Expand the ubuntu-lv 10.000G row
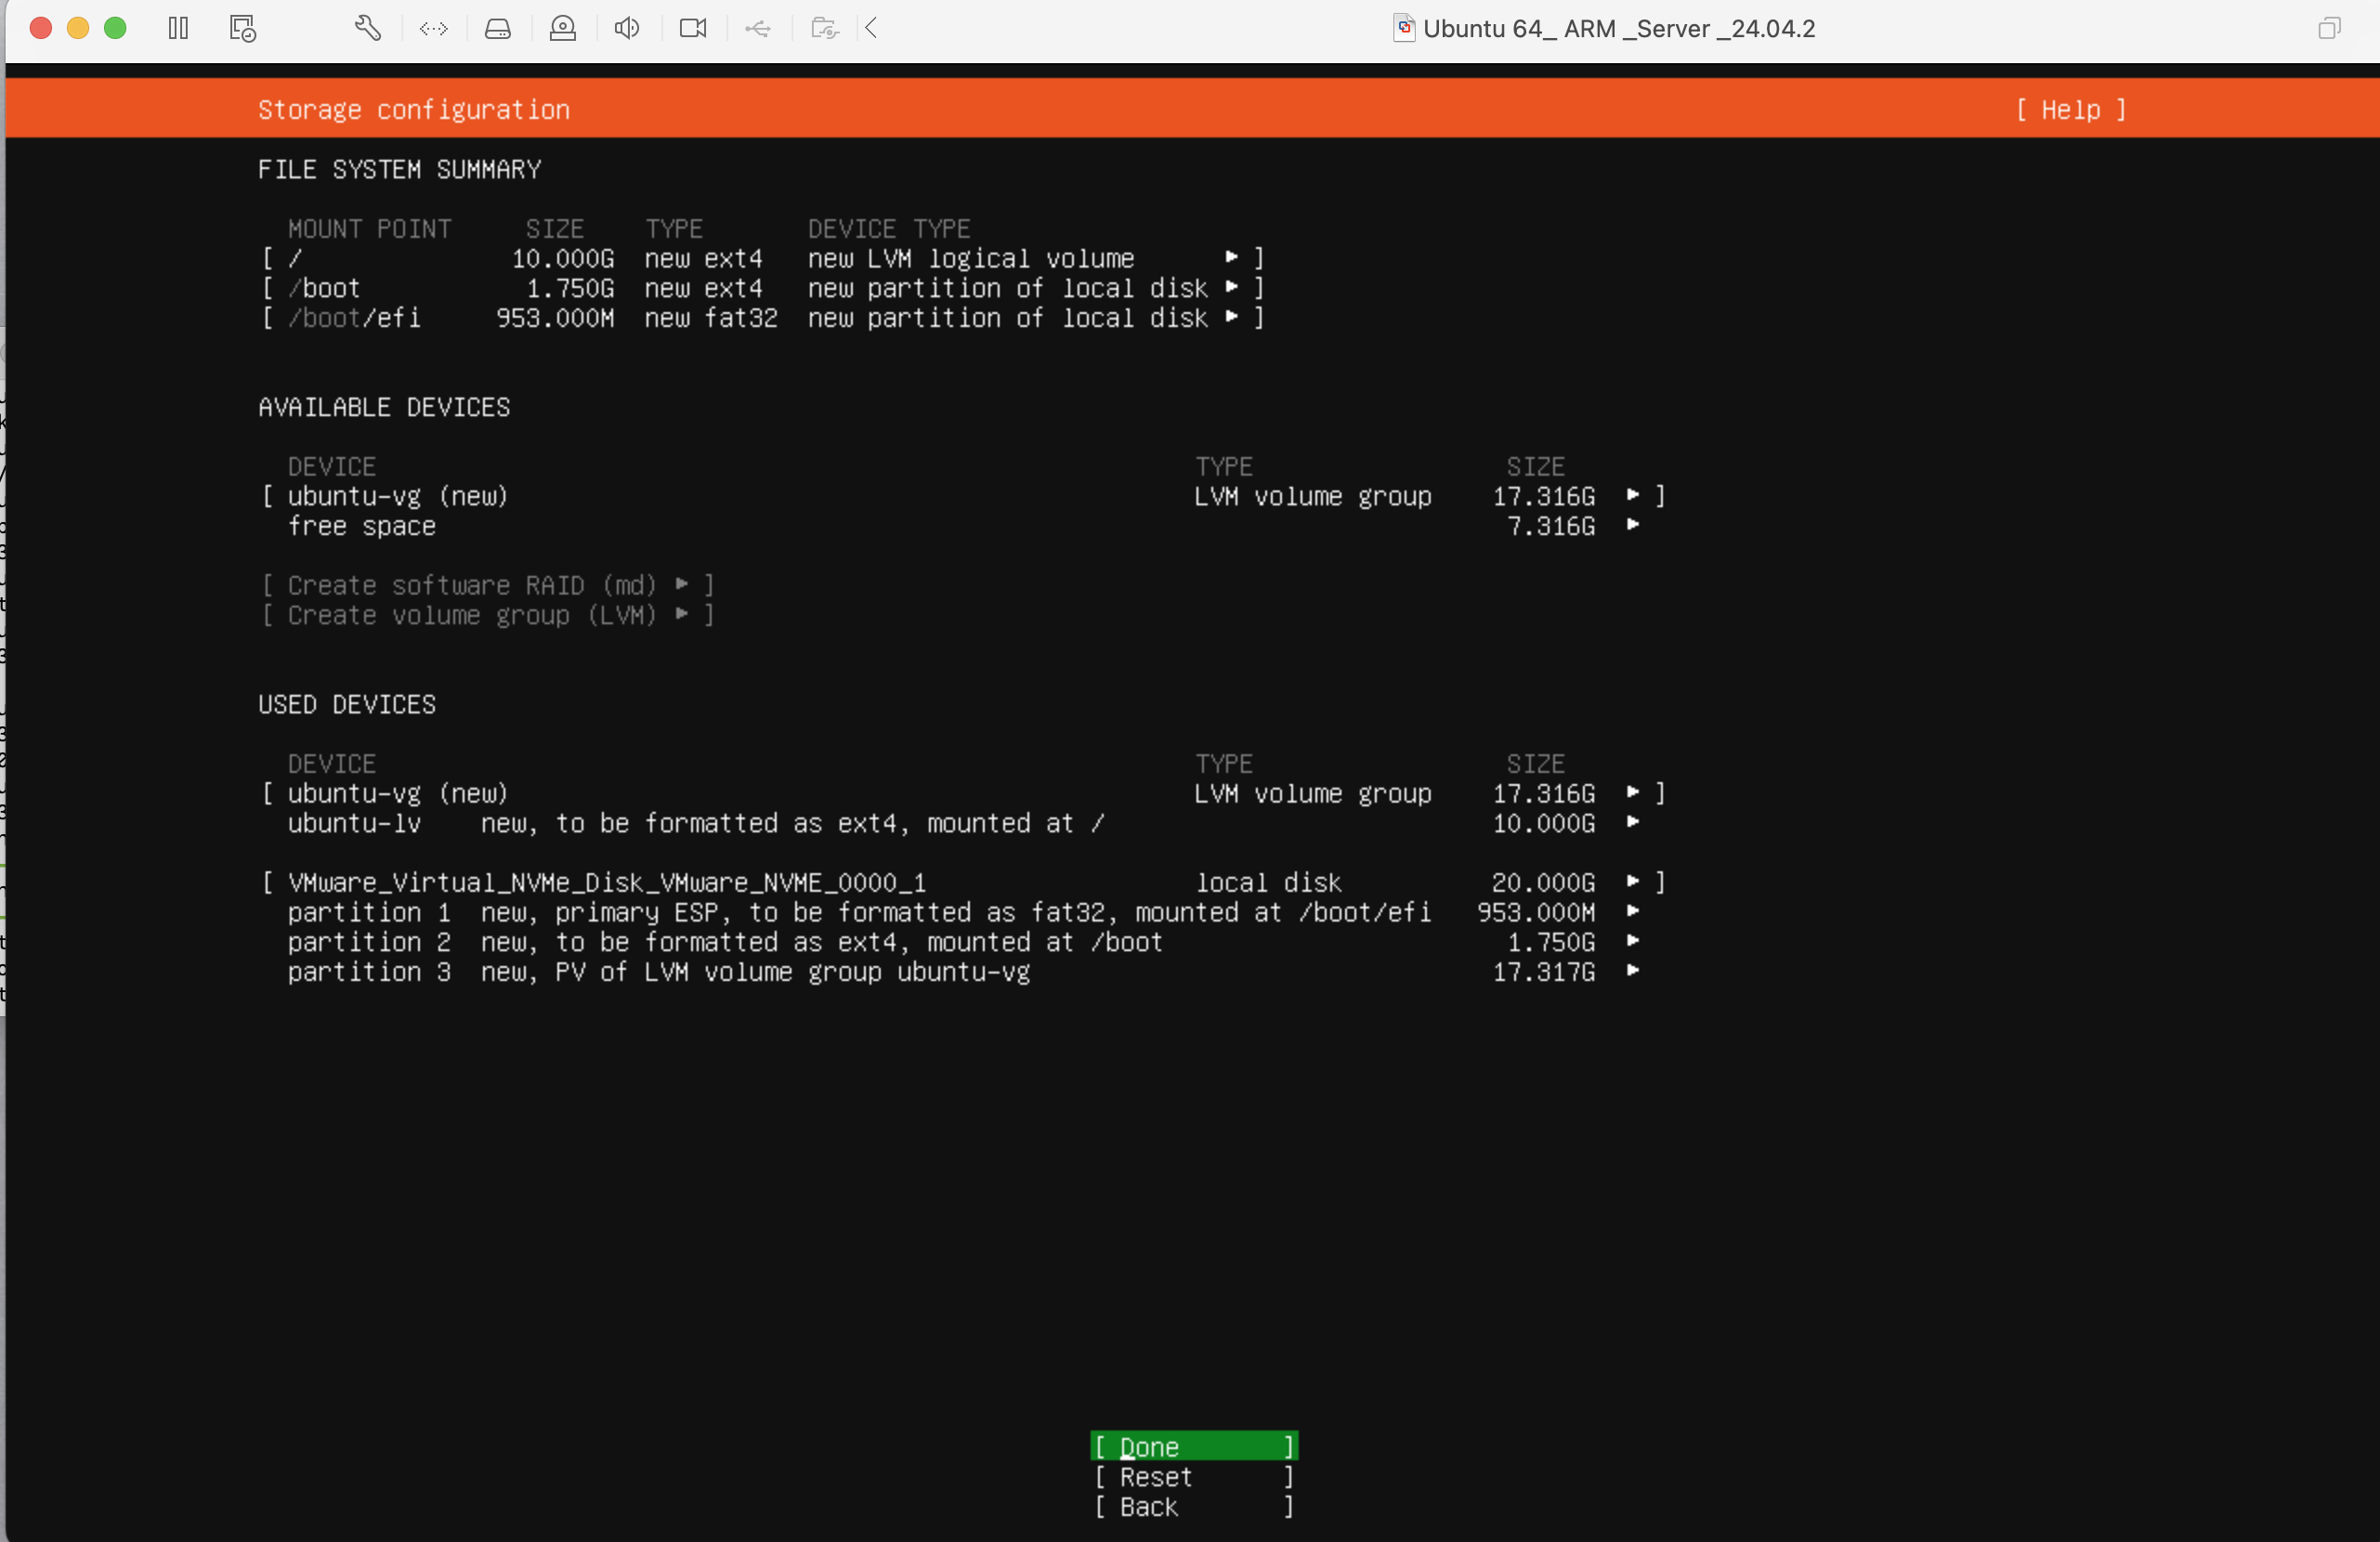This screenshot has height=1542, width=2380. [x=964, y=823]
